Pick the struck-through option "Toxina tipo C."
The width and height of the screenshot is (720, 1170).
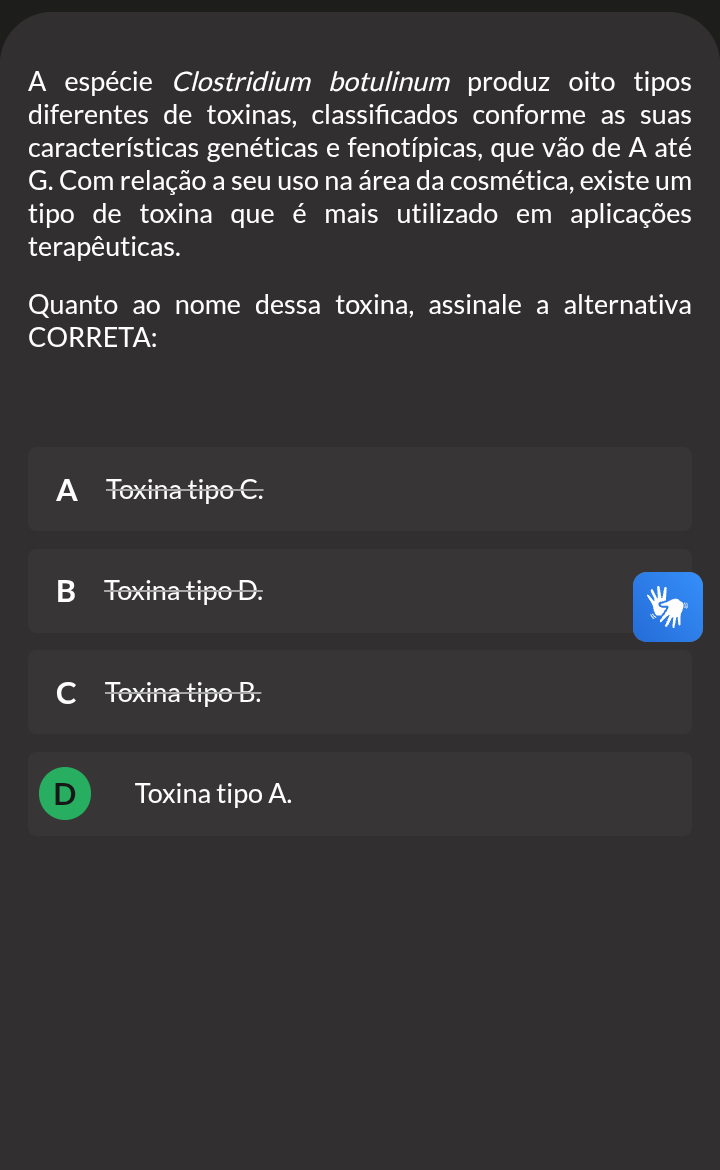pos(184,490)
